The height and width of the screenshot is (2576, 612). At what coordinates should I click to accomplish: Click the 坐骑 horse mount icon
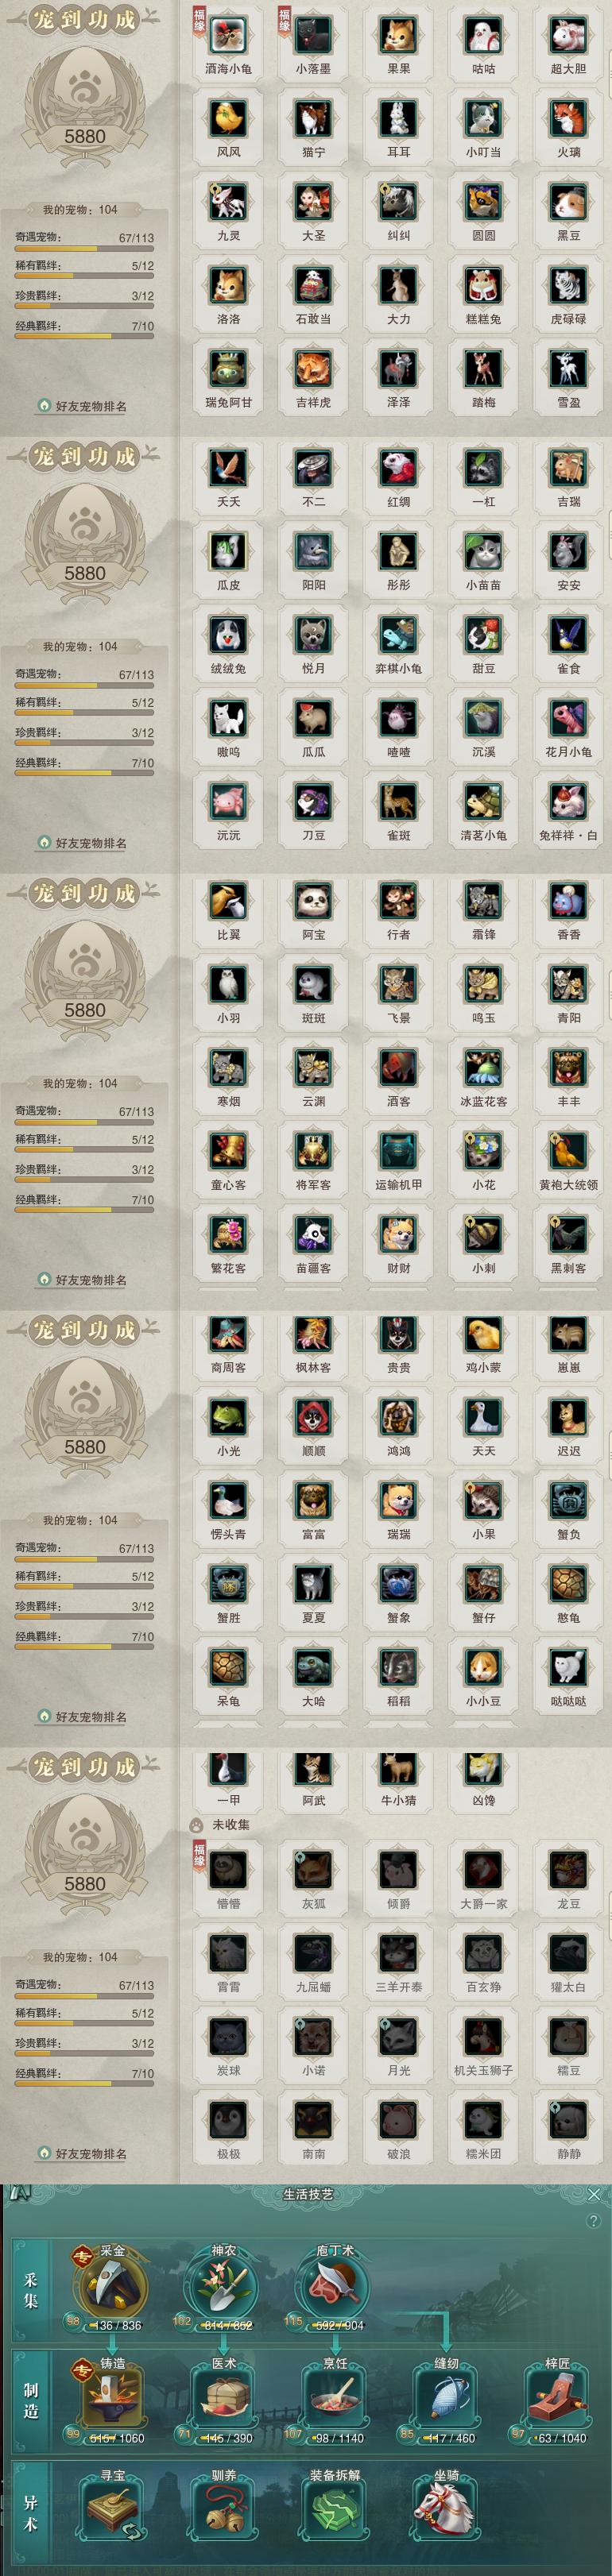[446, 2511]
